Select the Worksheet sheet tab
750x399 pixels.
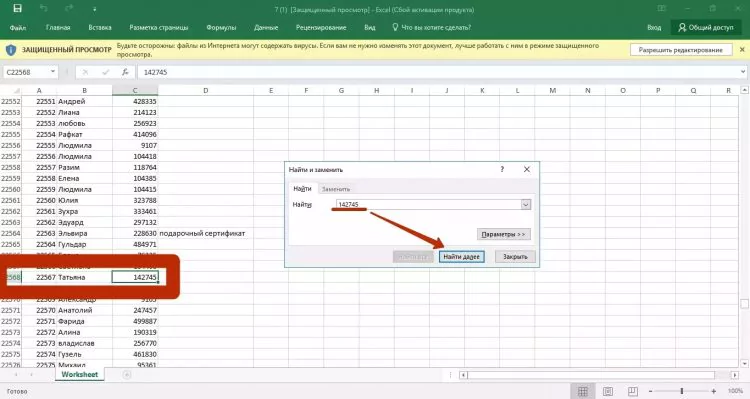79,375
